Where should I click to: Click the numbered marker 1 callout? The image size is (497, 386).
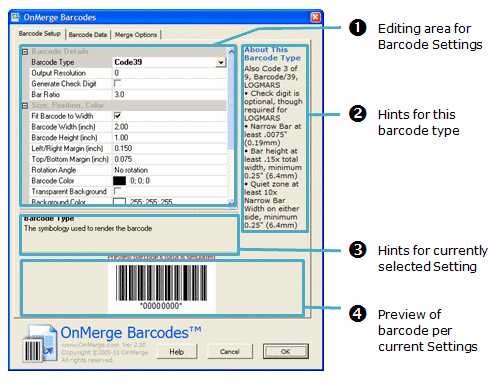[x=357, y=28]
